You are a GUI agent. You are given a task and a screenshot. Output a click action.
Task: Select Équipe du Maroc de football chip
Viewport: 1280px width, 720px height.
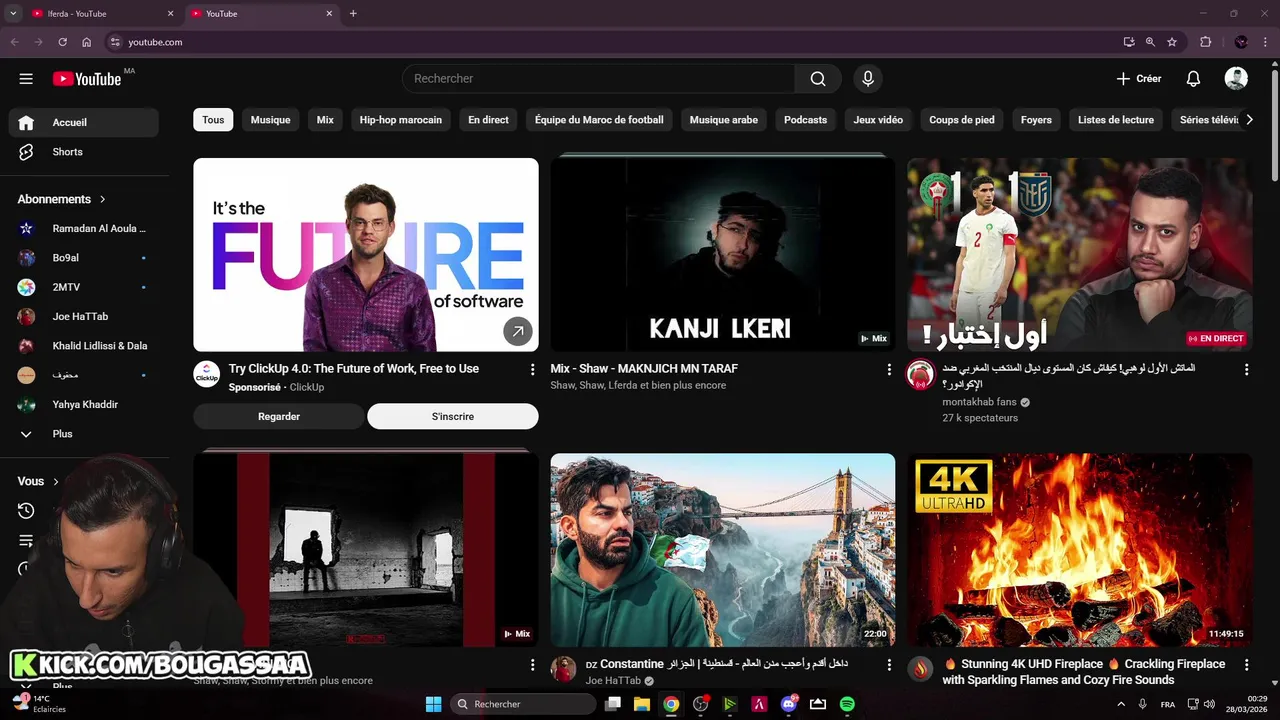[x=599, y=120]
